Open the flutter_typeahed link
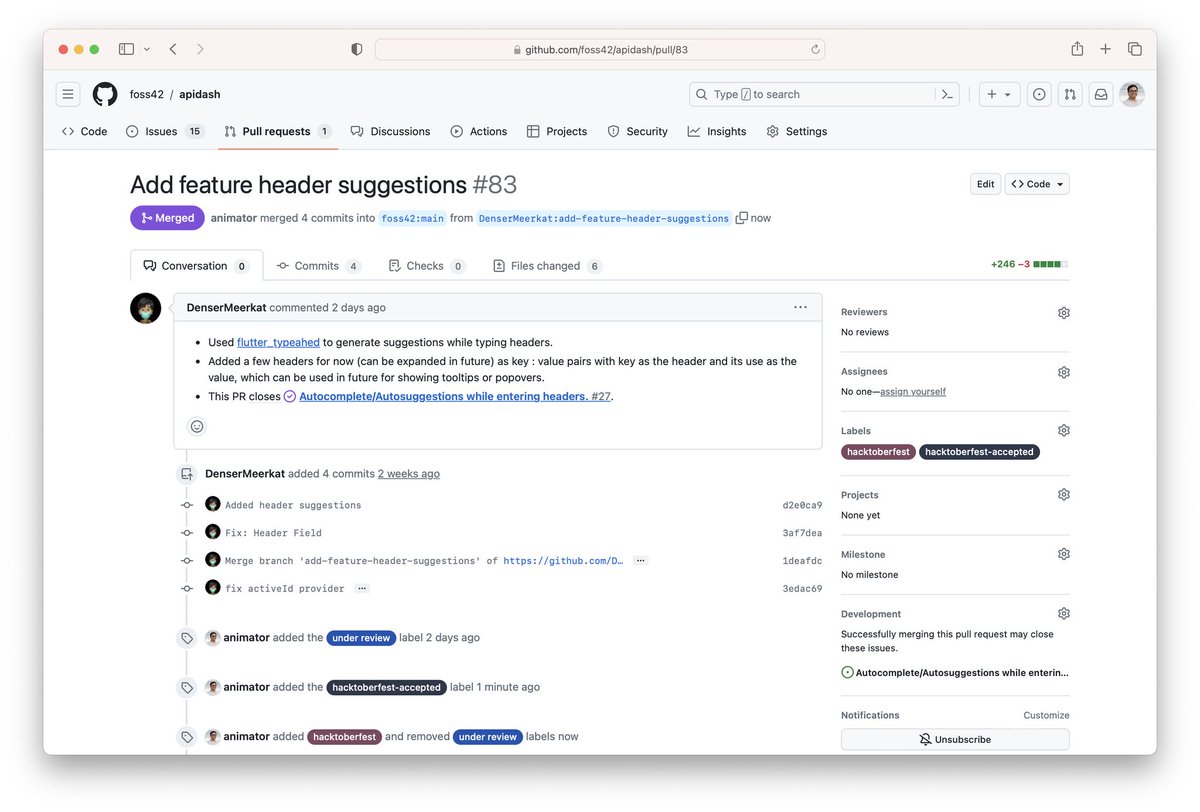1200x812 pixels. point(278,342)
